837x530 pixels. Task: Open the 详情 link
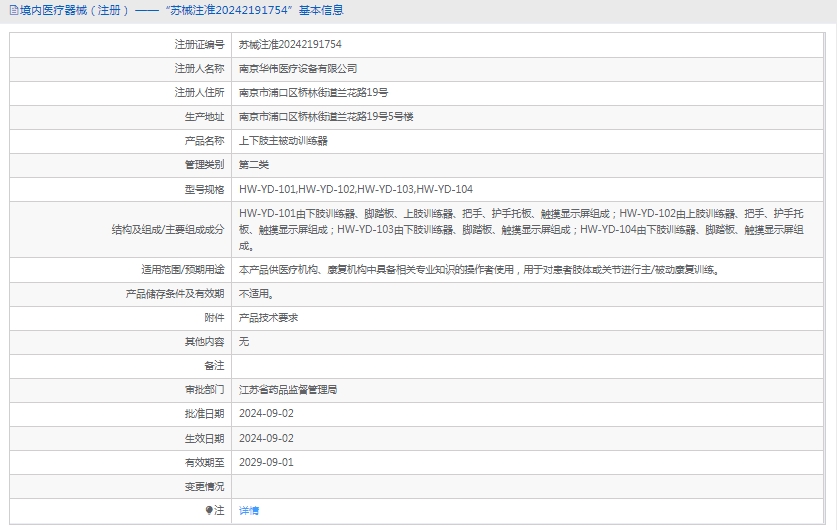pyautogui.click(x=249, y=510)
